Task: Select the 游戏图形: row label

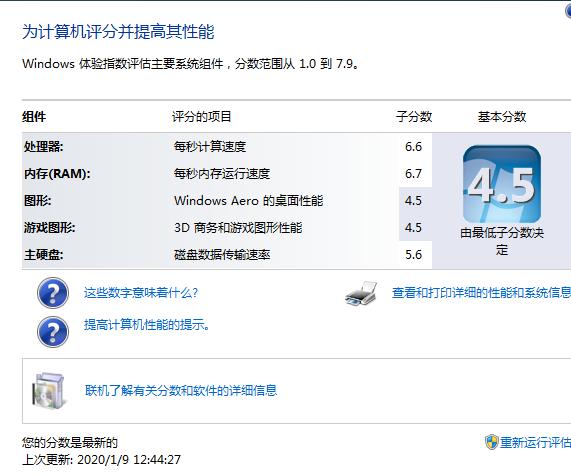Action: pyautogui.click(x=50, y=228)
